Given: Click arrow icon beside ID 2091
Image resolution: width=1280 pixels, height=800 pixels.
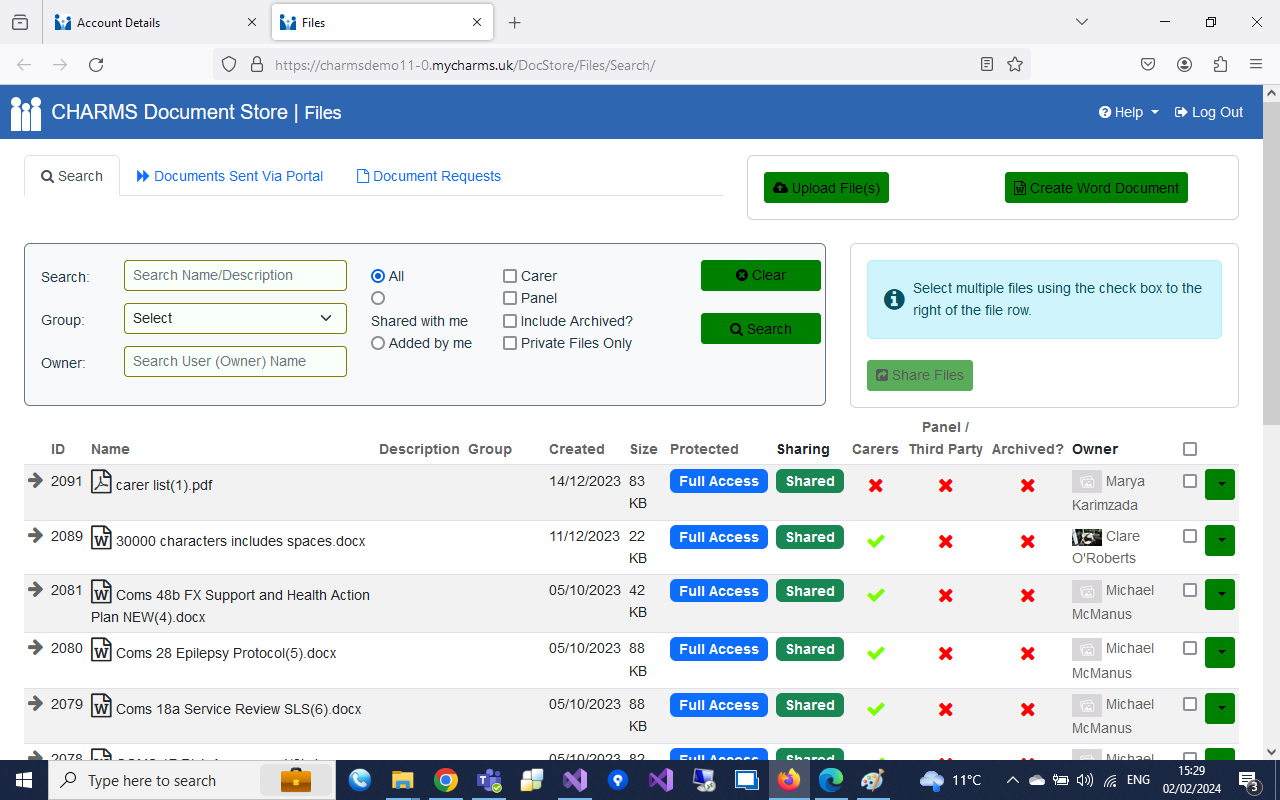Looking at the screenshot, I should click(35, 481).
